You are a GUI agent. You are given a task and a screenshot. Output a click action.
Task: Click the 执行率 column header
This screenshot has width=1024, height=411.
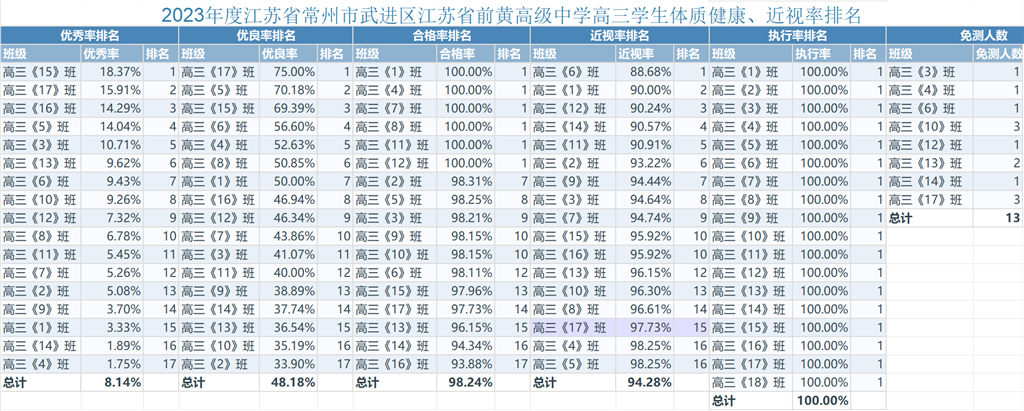(x=822, y=54)
